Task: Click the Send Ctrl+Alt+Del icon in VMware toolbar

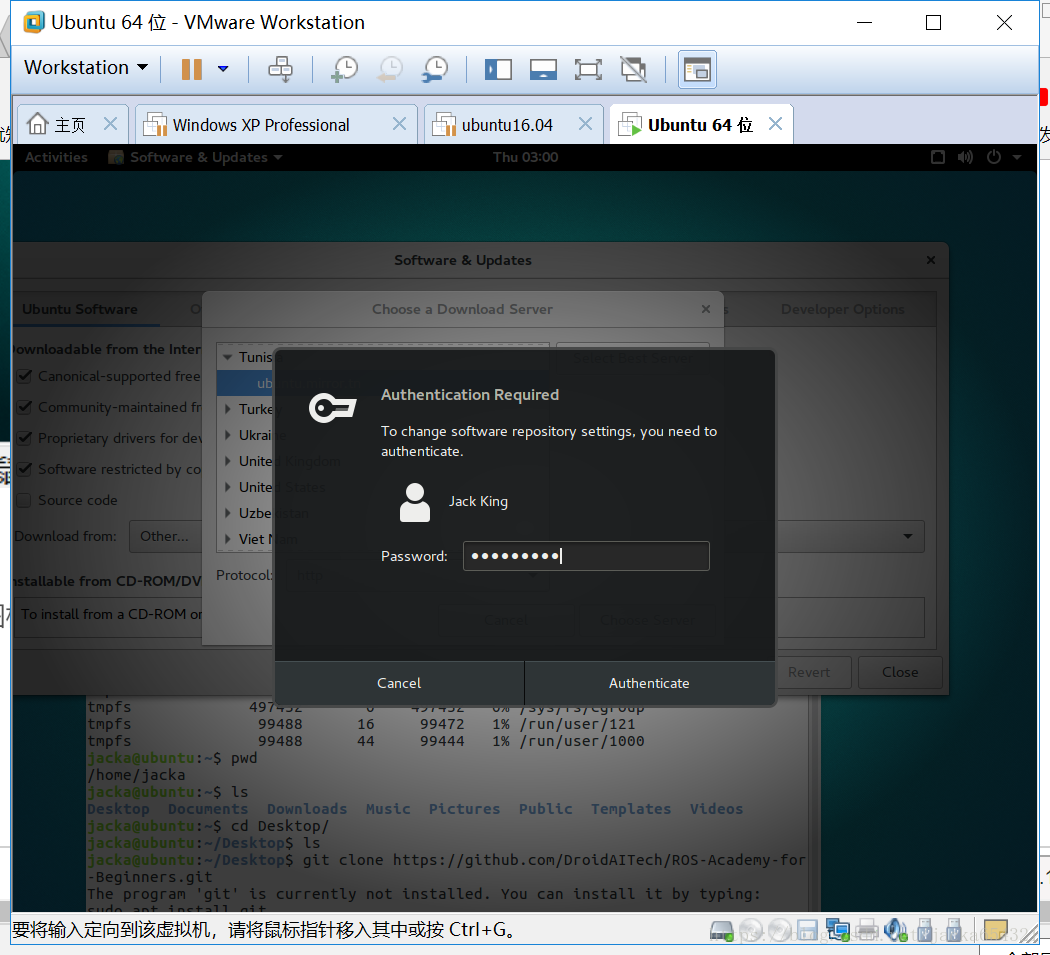Action: coord(280,69)
